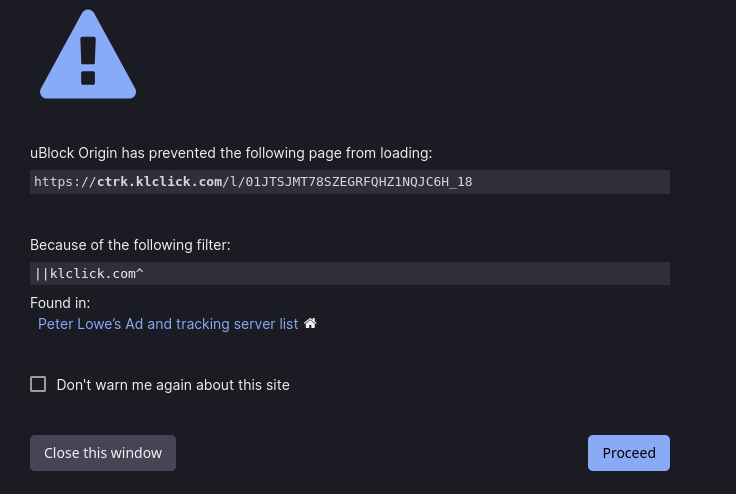Tick the don't warn me again checkbox

coord(38,384)
